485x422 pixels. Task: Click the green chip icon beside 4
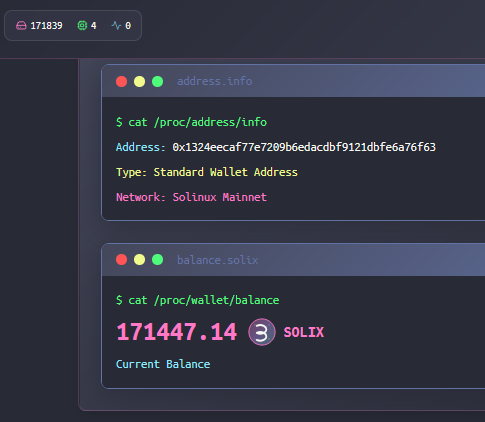point(82,25)
